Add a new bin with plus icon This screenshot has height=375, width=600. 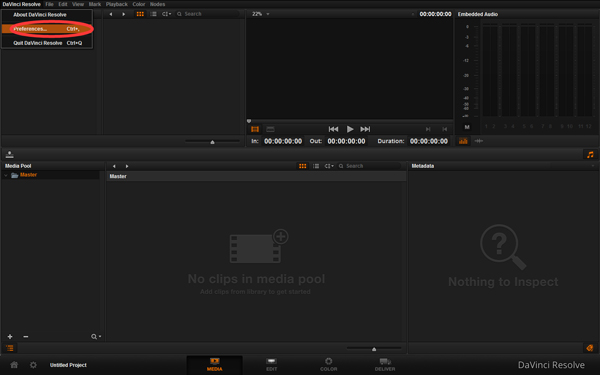(10, 337)
